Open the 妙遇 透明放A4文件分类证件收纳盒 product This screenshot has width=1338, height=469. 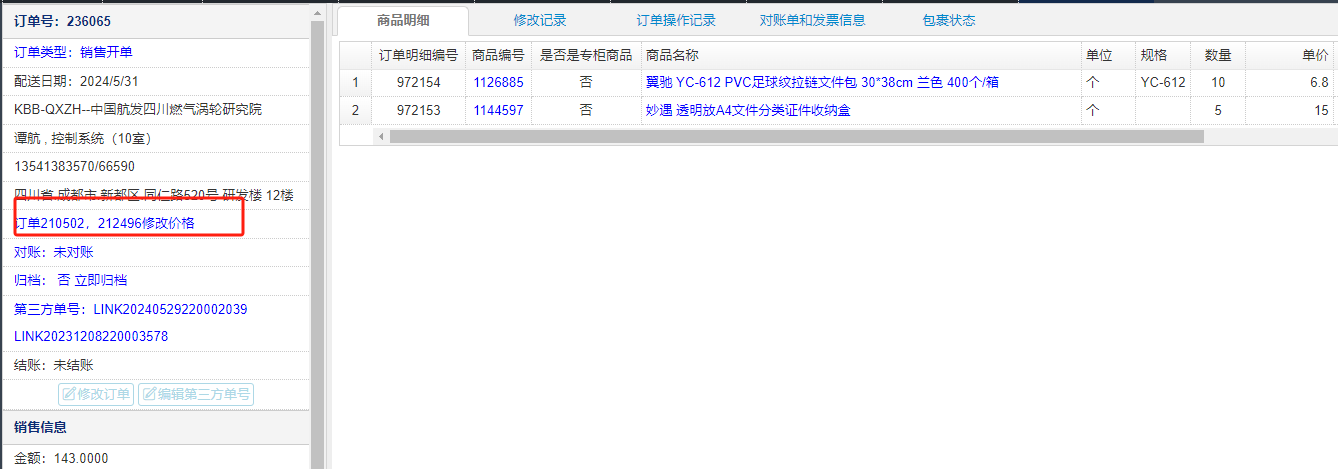tap(748, 111)
